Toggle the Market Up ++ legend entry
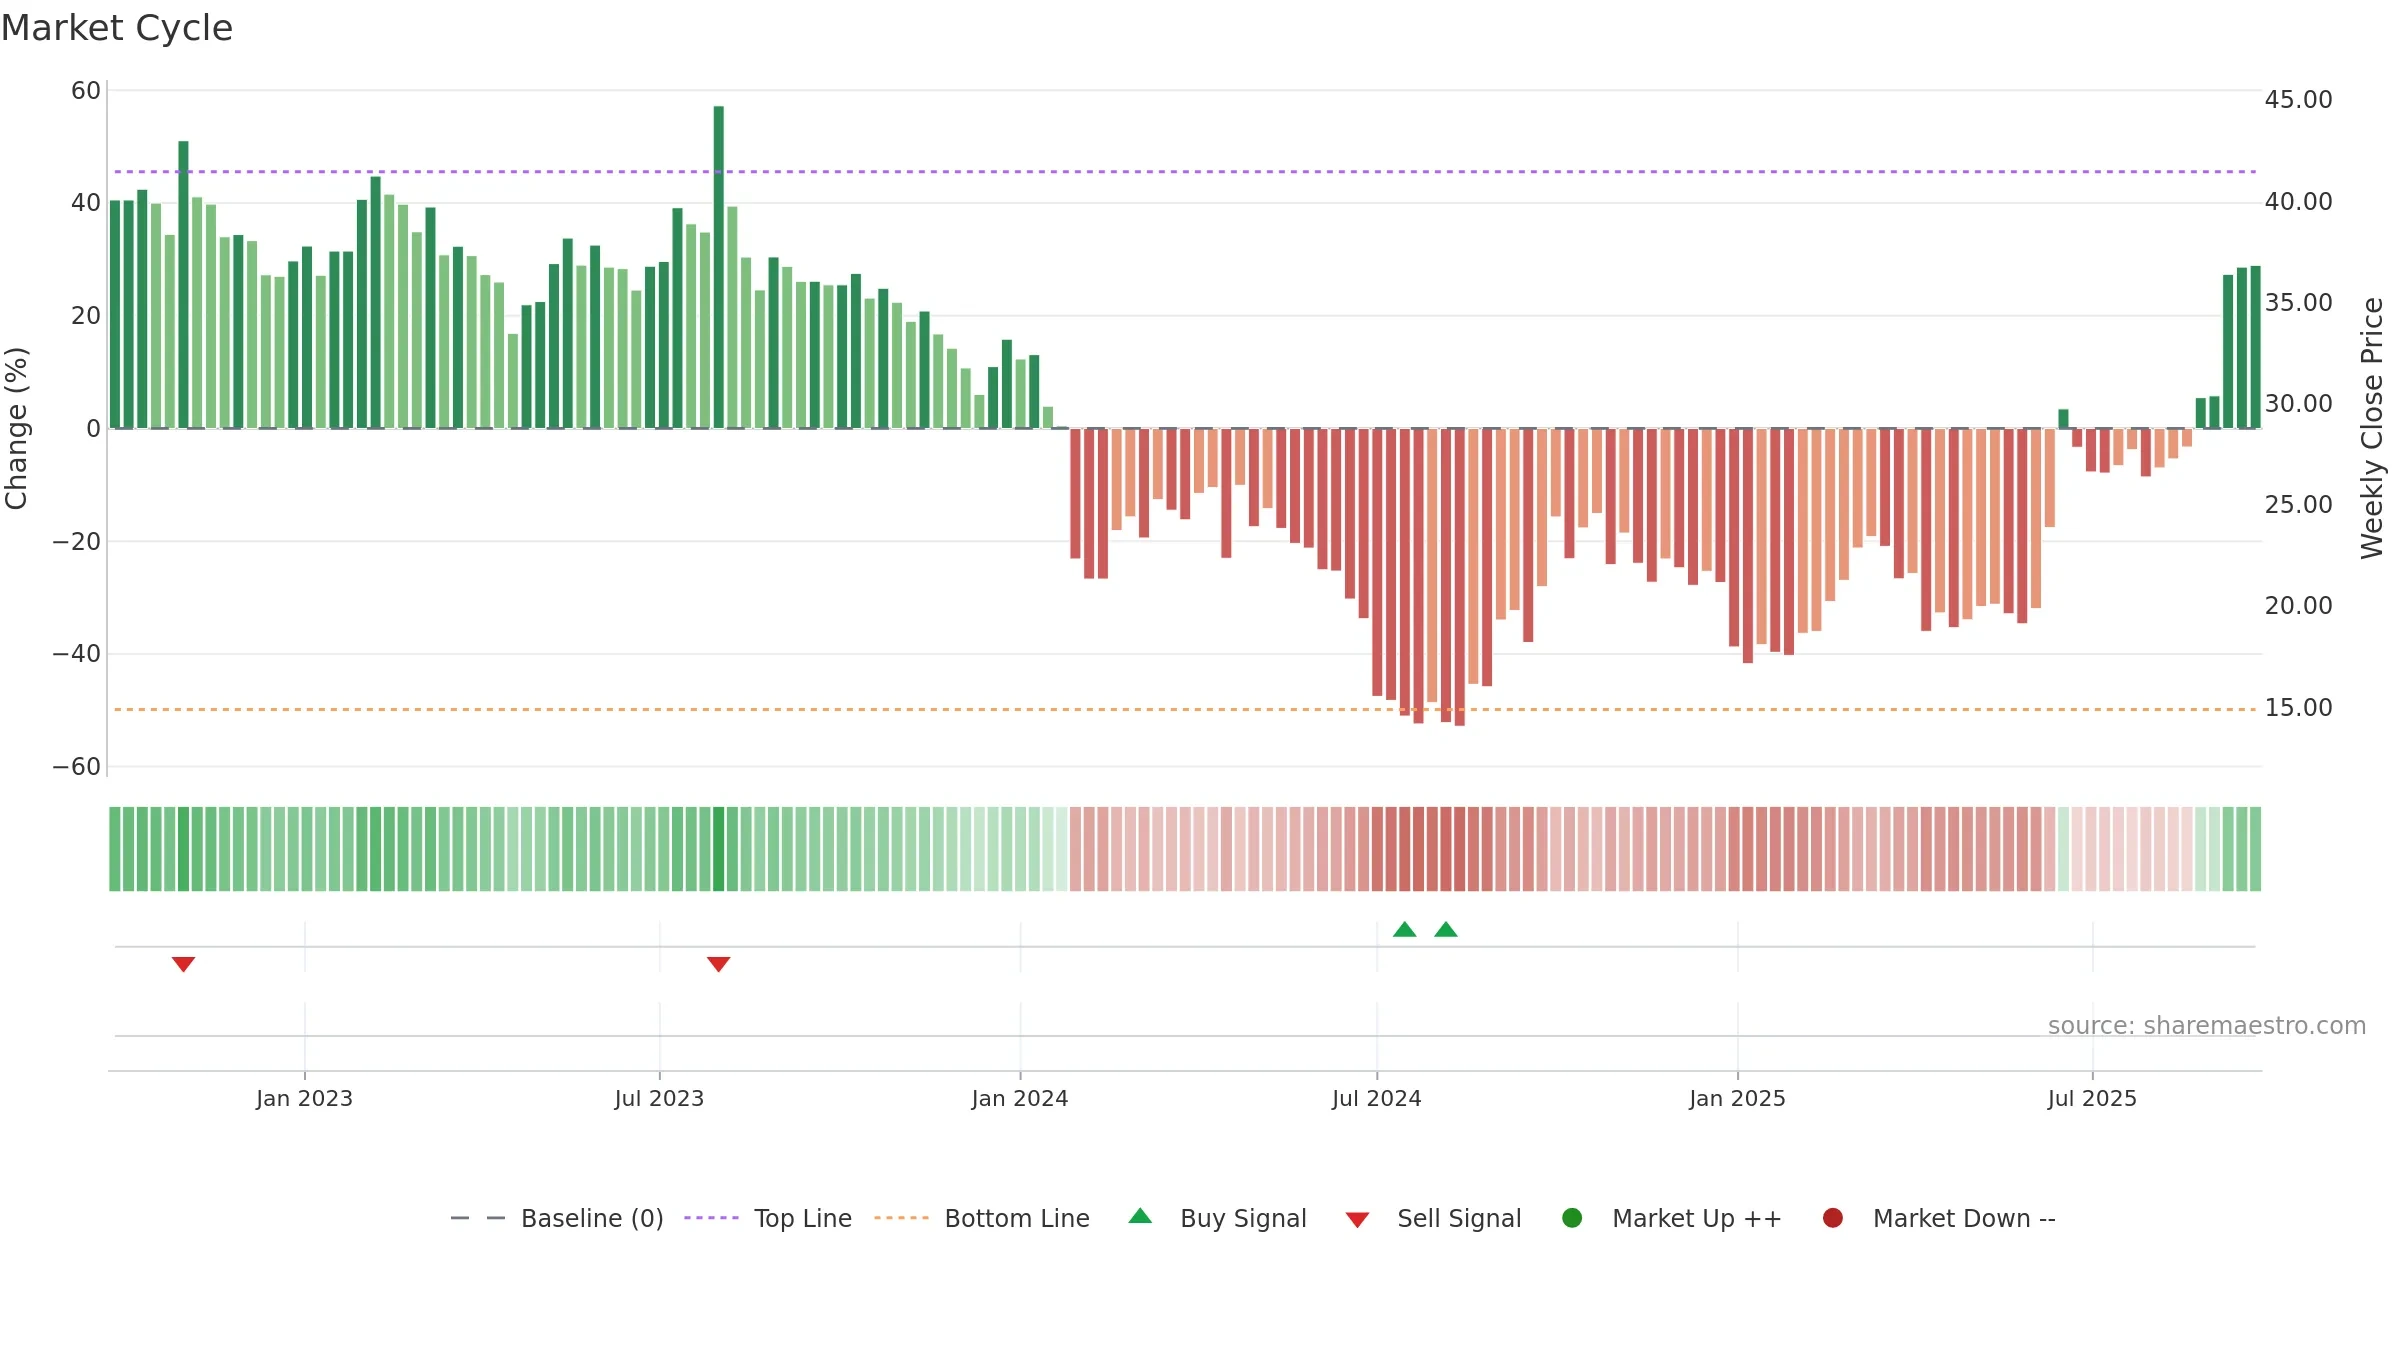This screenshot has height=1350, width=2400. [x=1671, y=1218]
